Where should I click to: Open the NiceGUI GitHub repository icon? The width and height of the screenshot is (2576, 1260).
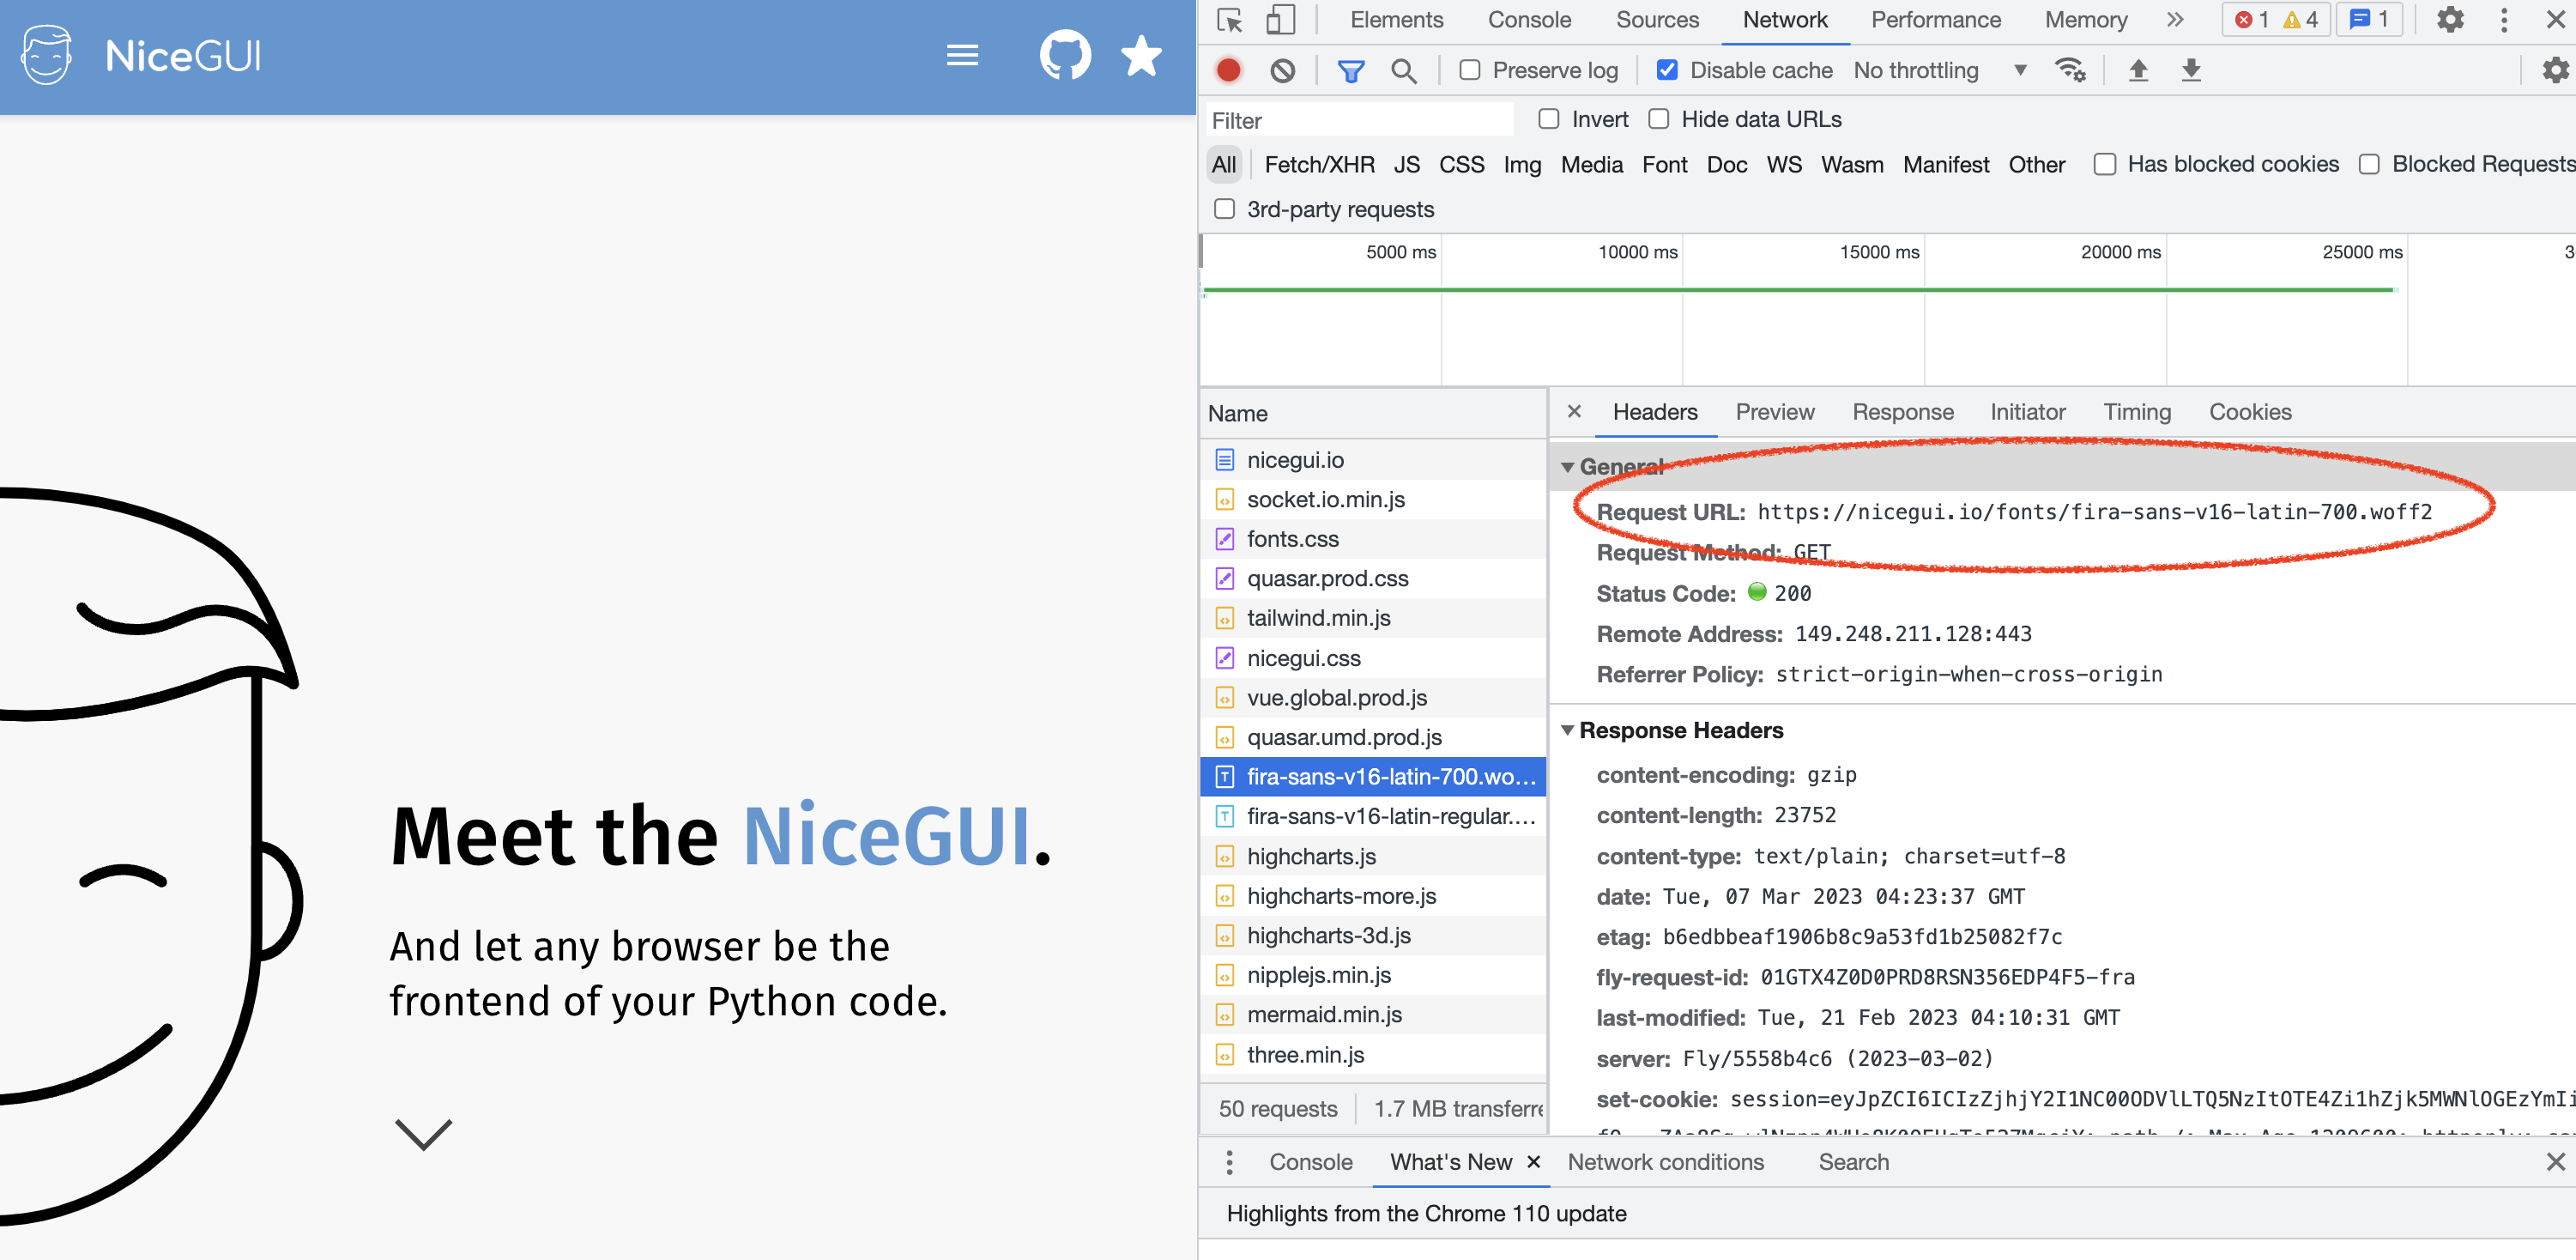point(1064,54)
